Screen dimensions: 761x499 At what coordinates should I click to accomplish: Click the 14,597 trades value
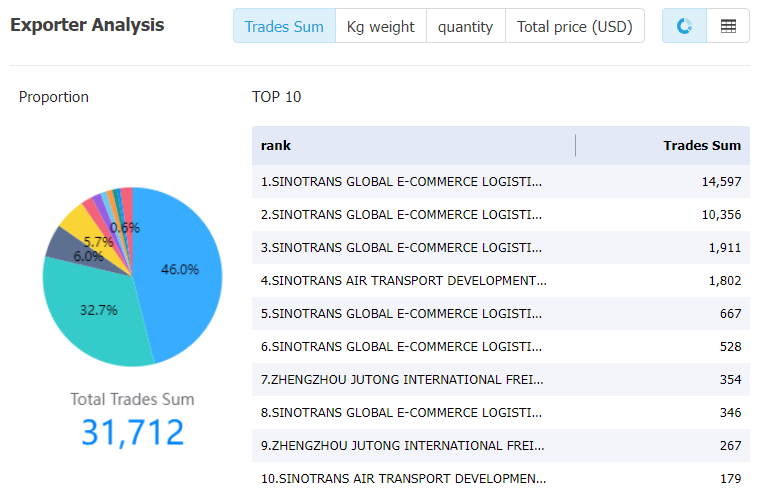tap(721, 182)
